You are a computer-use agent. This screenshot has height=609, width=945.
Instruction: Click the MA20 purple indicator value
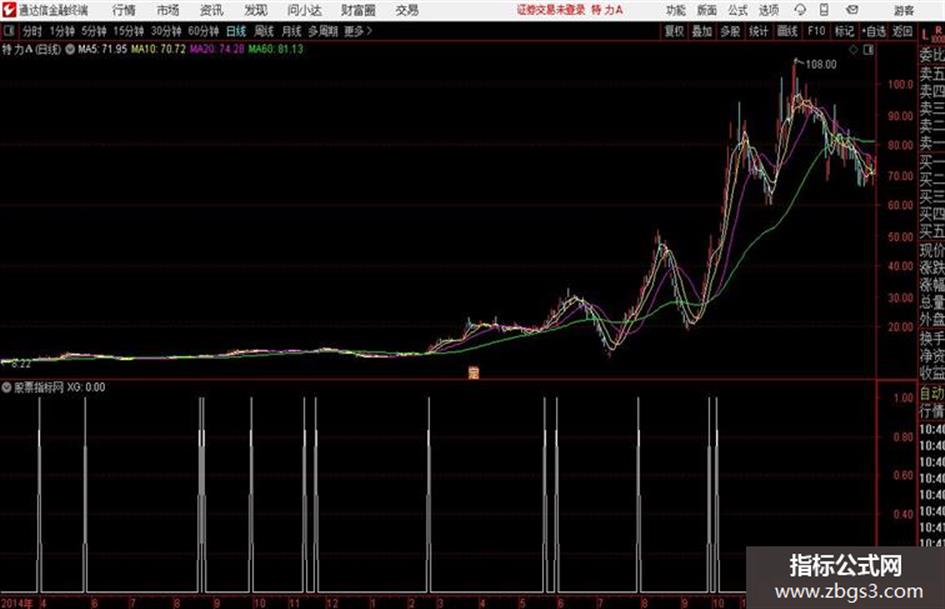pos(217,49)
